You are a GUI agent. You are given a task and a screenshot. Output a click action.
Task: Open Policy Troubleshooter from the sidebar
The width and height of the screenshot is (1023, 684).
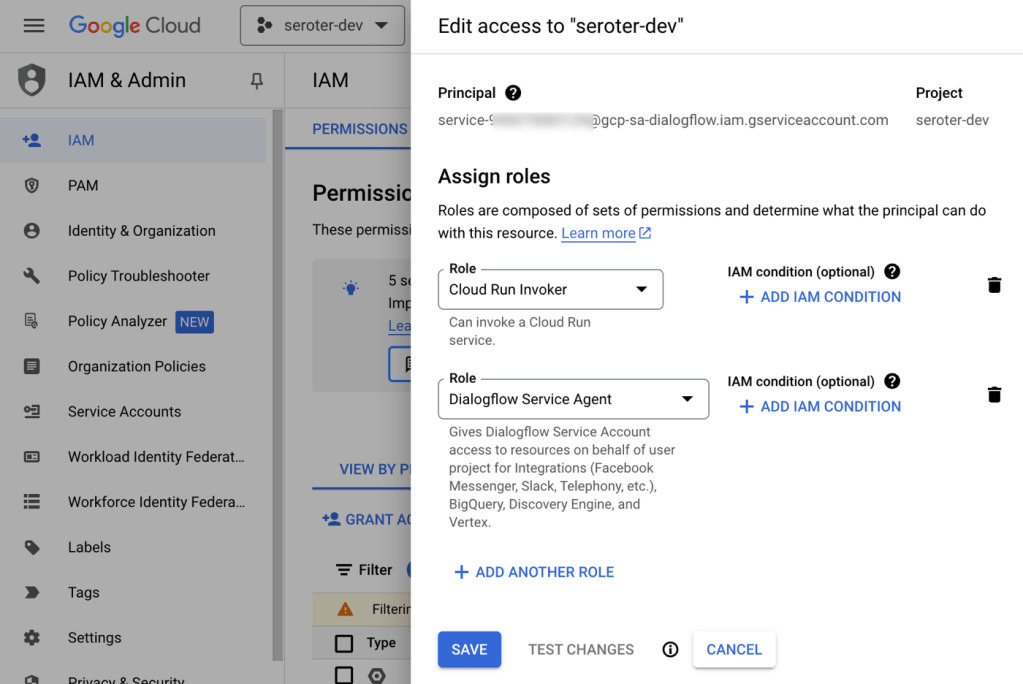[138, 276]
